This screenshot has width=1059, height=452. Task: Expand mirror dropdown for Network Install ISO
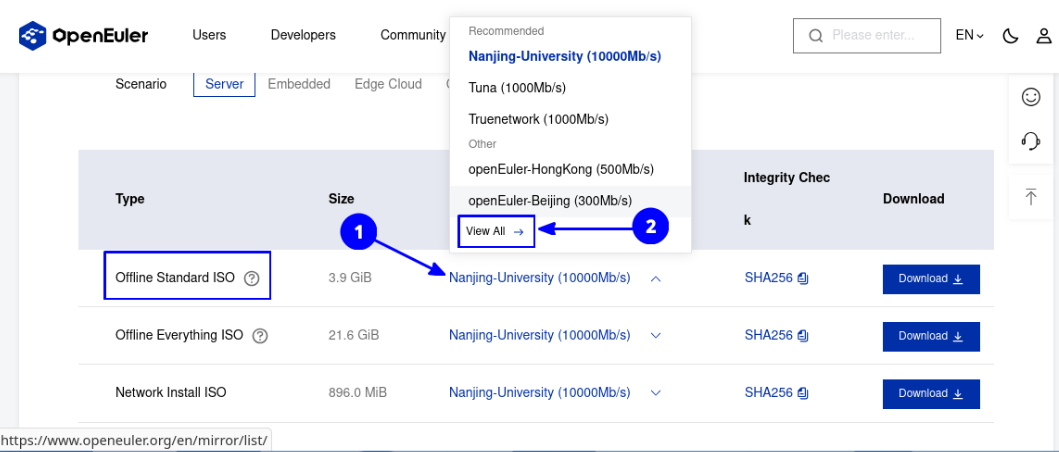tap(654, 393)
